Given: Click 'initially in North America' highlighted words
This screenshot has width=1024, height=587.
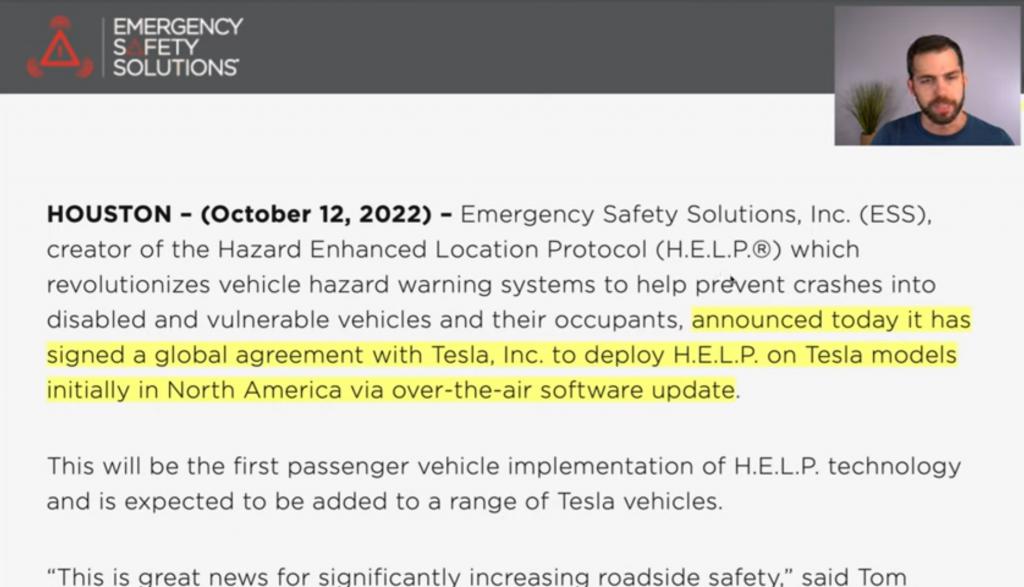Looking at the screenshot, I should pos(195,390).
